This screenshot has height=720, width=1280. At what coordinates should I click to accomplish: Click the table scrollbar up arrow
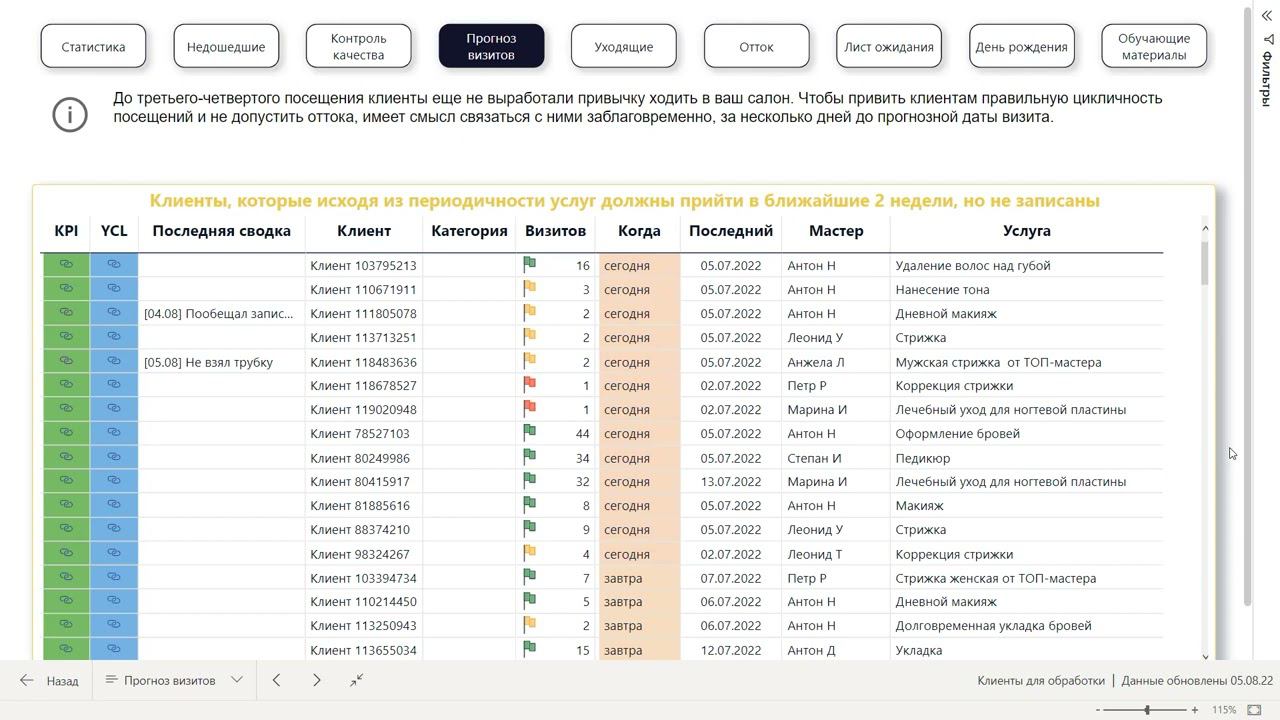coord(1205,229)
